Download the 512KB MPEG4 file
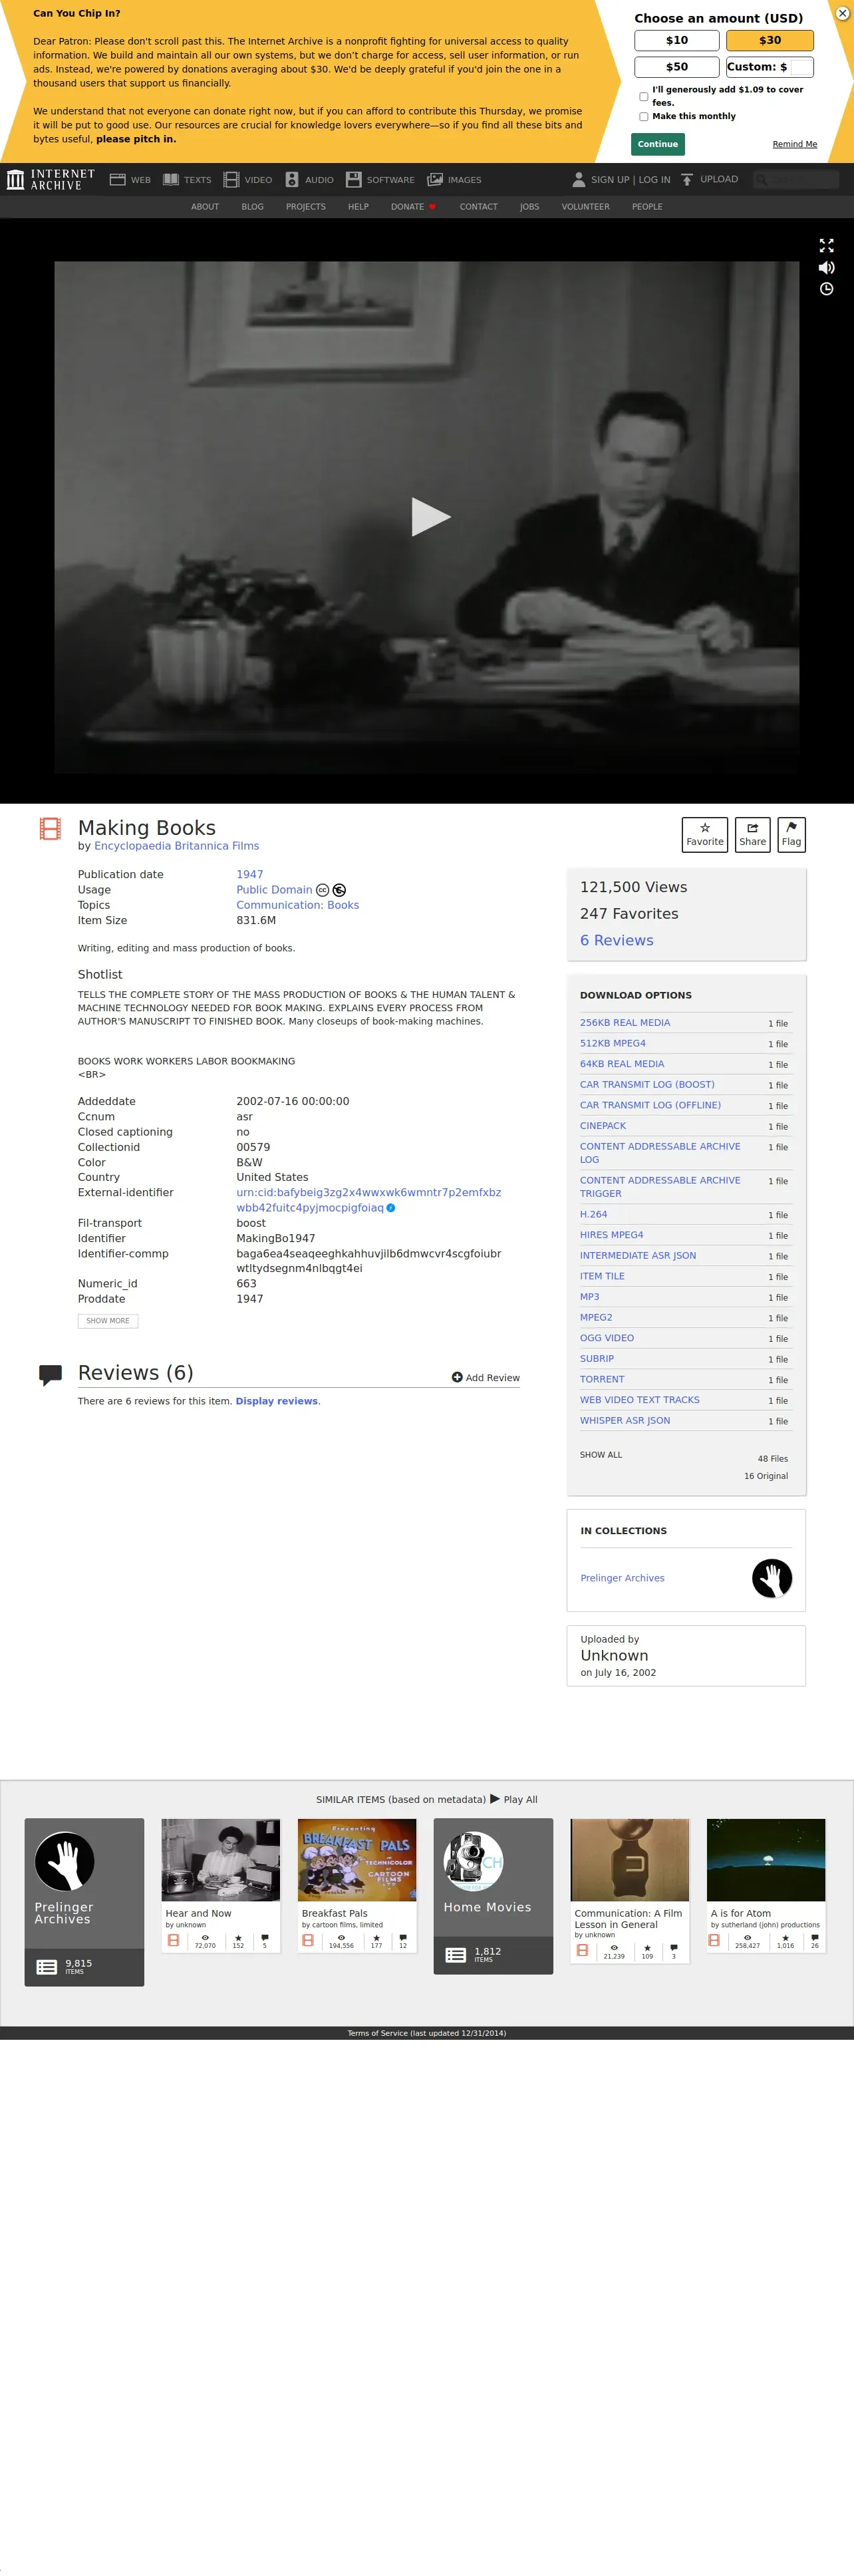Screen dimensions: 854x2576 click(x=612, y=1044)
